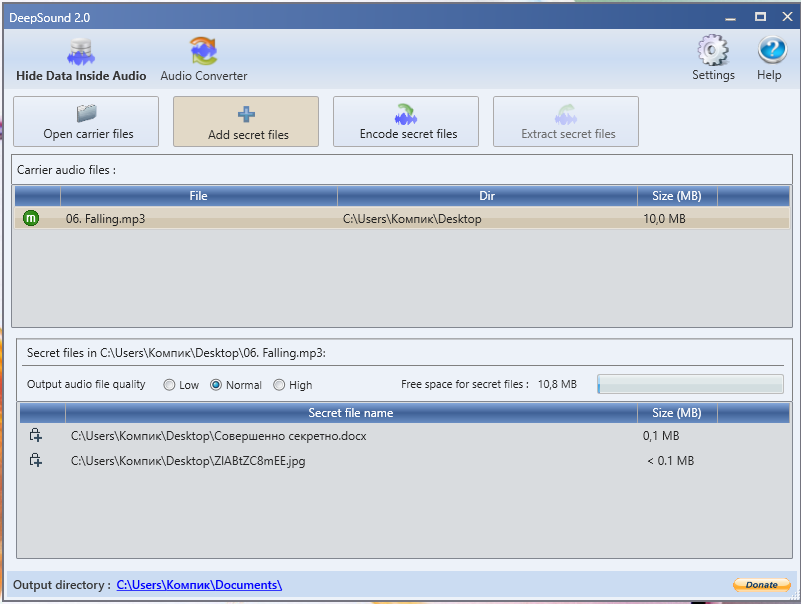Click the Secret file name column header
The height and width of the screenshot is (604, 801).
[x=351, y=413]
